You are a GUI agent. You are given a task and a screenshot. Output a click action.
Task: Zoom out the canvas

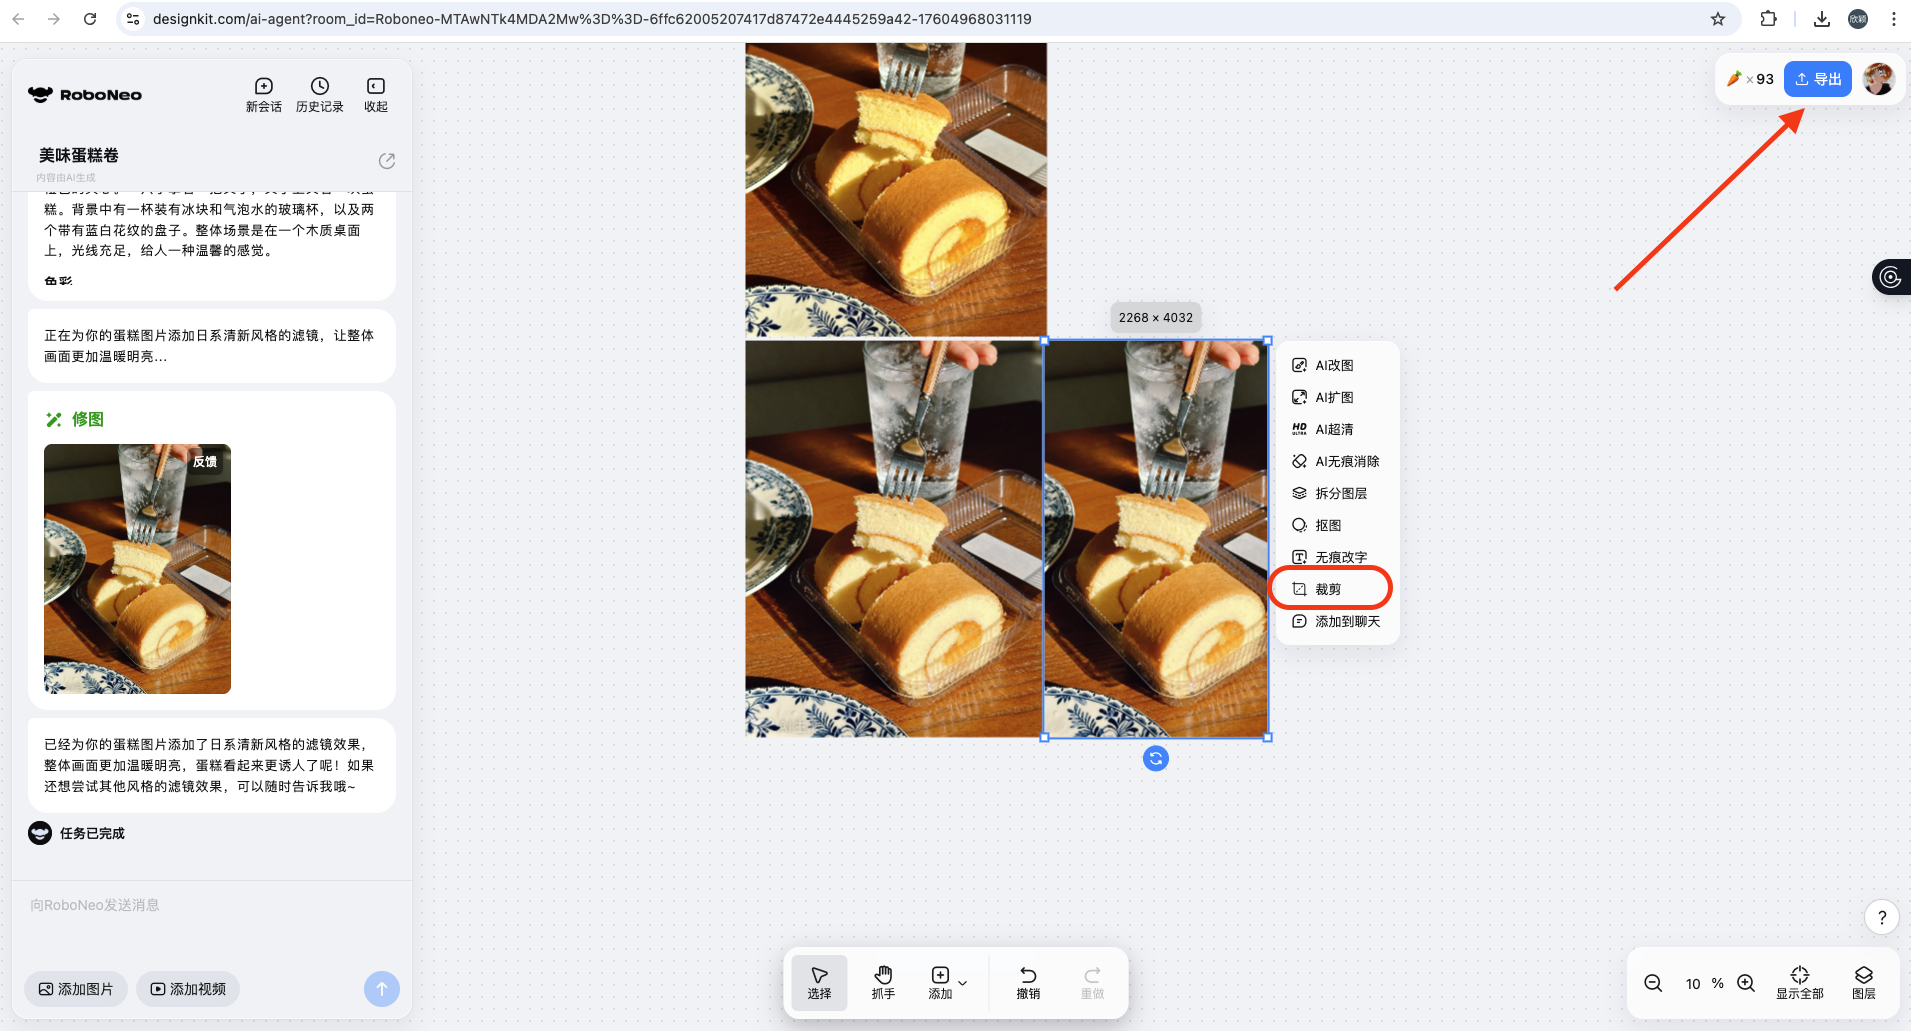click(x=1654, y=983)
